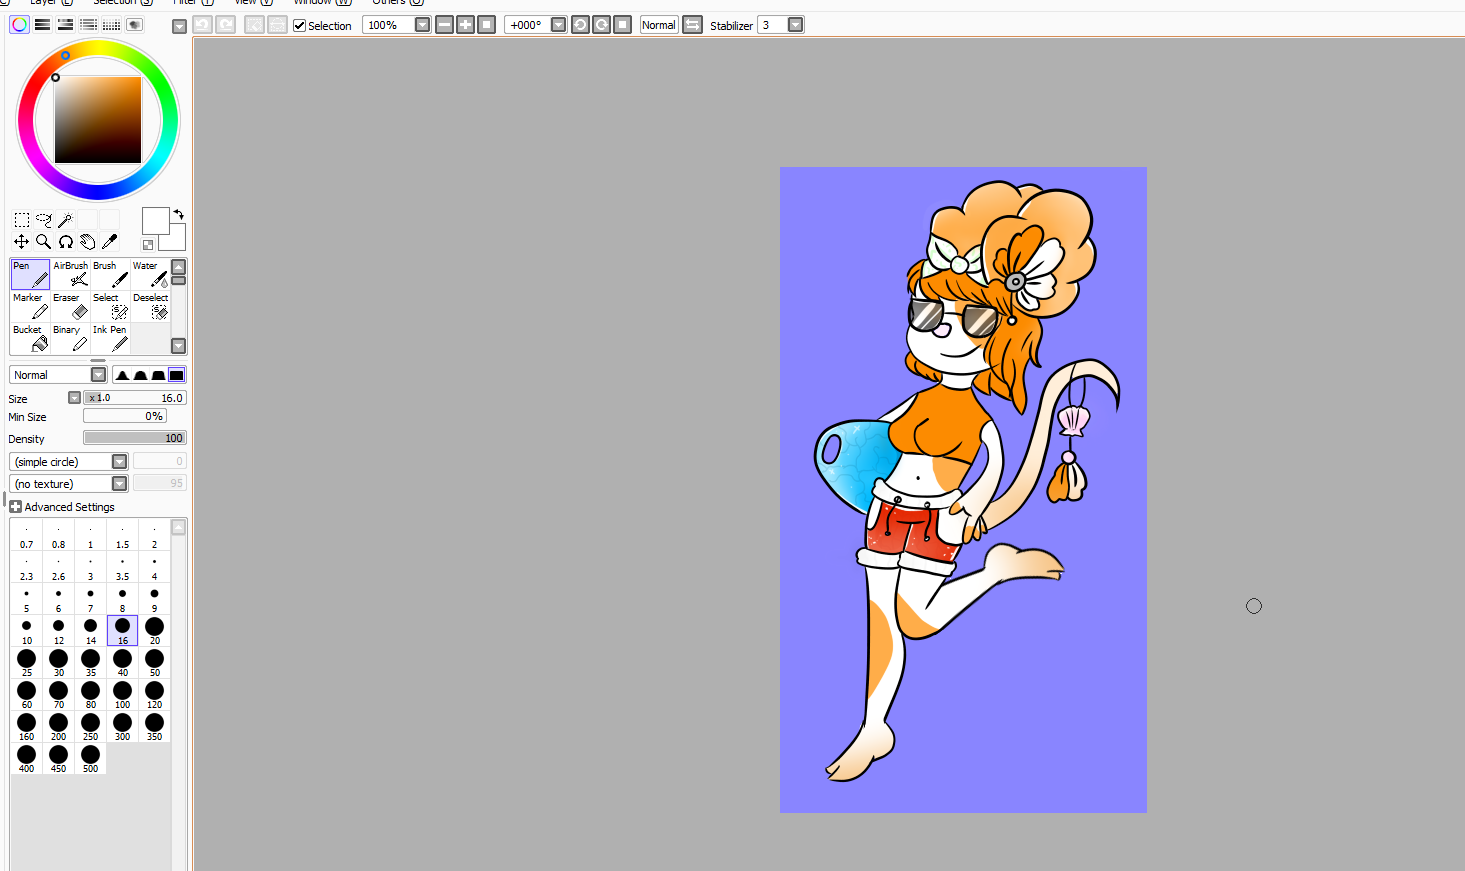Swap foreground and background colors
Screen dimensions: 1465x871
pyautogui.click(x=178, y=214)
